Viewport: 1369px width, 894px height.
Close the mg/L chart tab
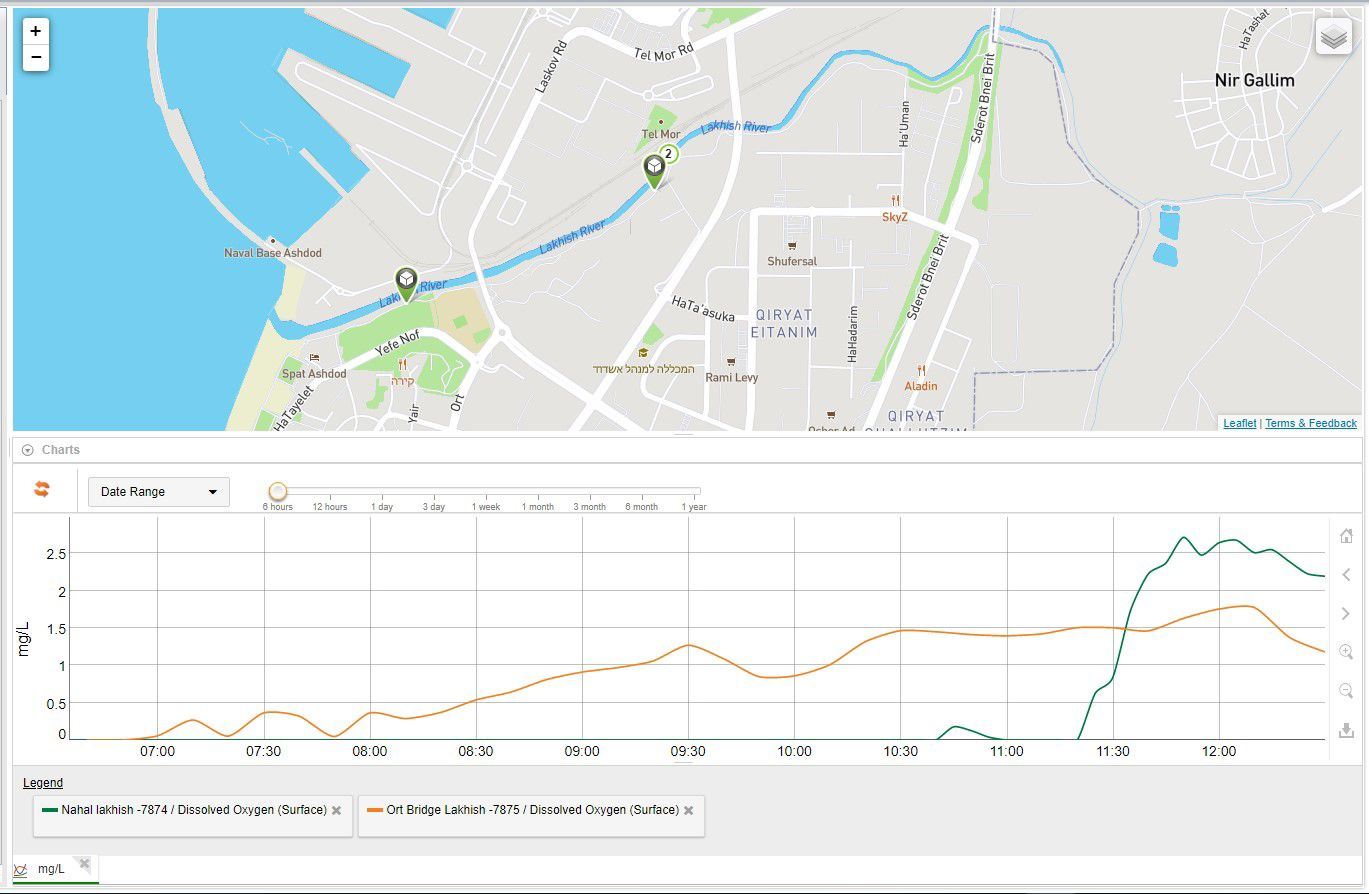[85, 863]
